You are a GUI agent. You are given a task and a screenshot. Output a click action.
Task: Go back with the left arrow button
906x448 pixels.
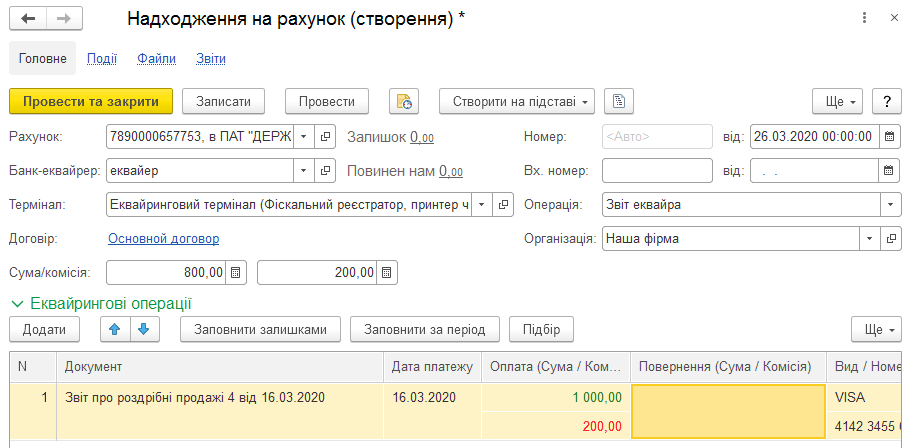28,18
